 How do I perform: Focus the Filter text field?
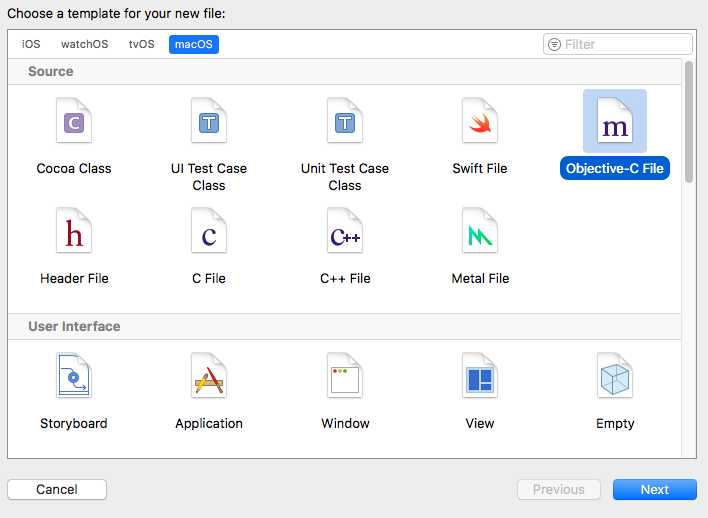618,44
